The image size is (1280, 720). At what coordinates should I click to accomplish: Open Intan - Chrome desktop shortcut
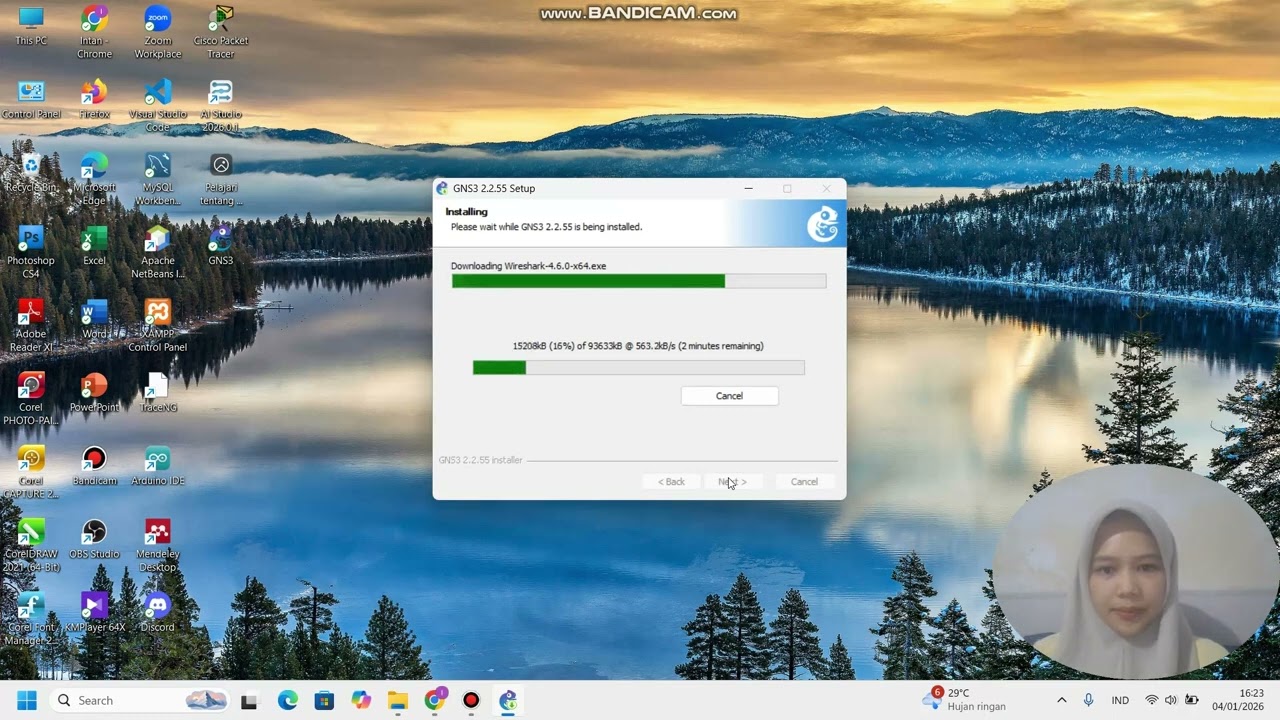point(94,32)
